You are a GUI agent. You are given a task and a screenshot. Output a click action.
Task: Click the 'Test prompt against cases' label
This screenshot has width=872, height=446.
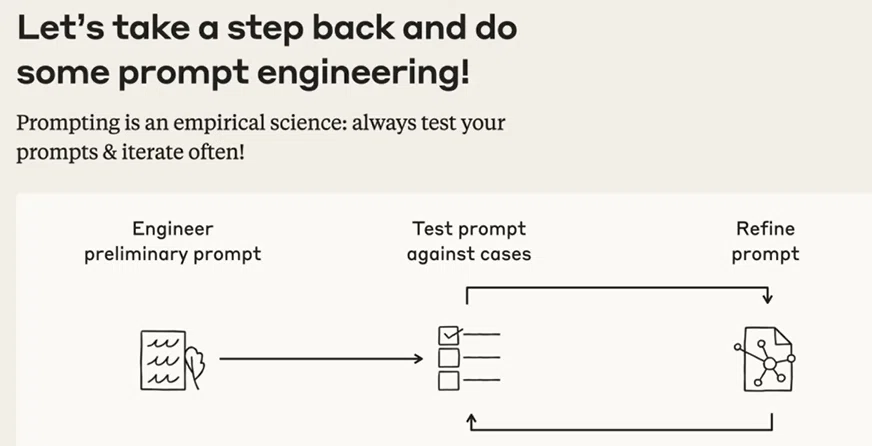tap(469, 241)
